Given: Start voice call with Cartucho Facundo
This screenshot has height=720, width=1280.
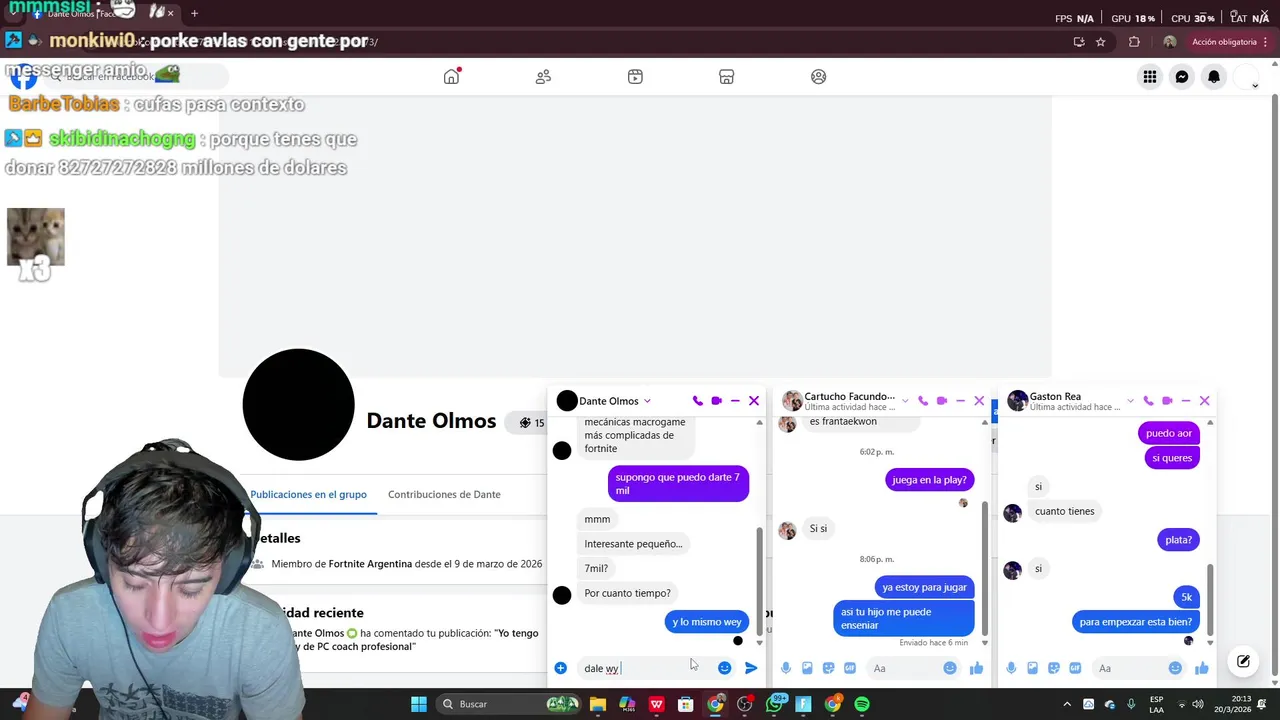Looking at the screenshot, I should pos(923,401).
